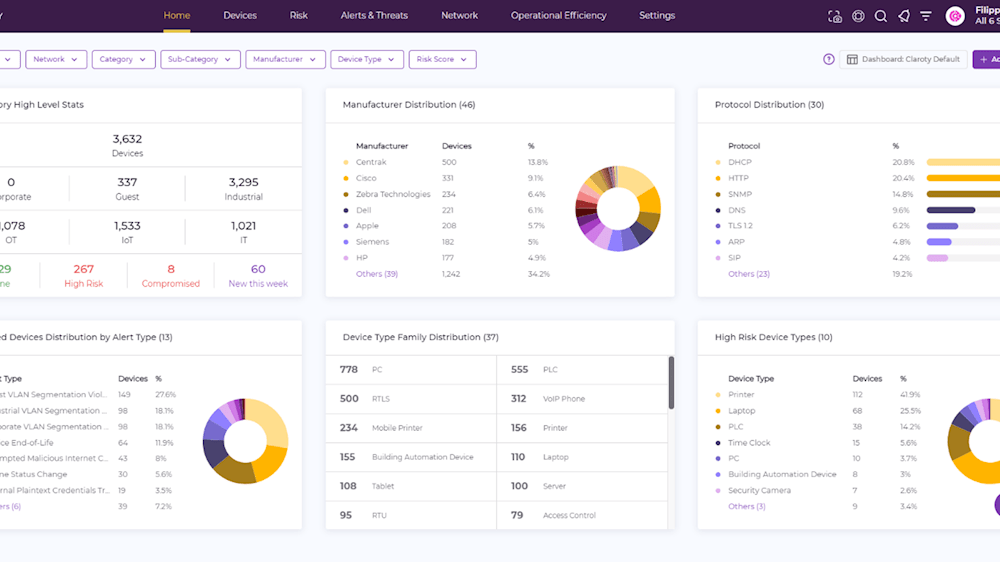Click the screenshot capture icon
Viewport: 1000px width, 562px height.
point(835,16)
